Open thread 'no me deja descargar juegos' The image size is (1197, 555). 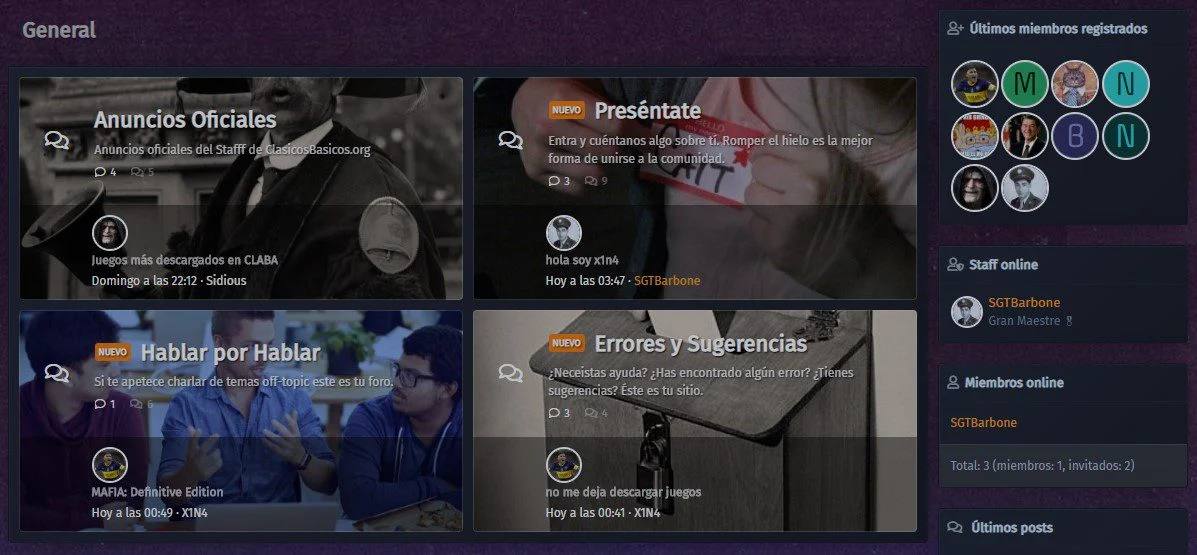[x=623, y=492]
